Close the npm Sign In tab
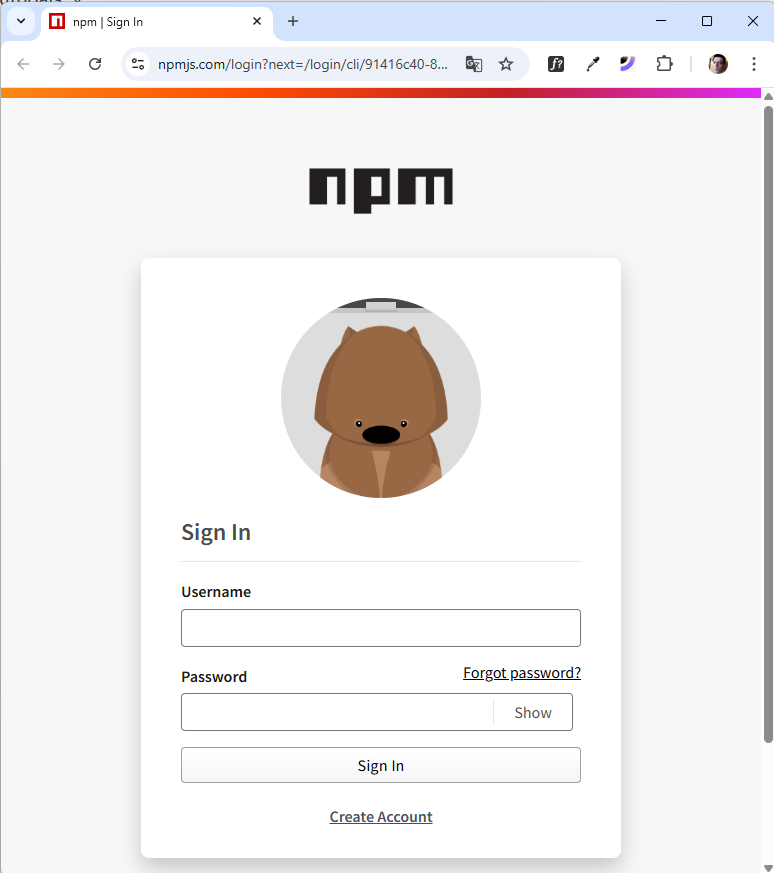This screenshot has width=774, height=873. pyautogui.click(x=257, y=21)
